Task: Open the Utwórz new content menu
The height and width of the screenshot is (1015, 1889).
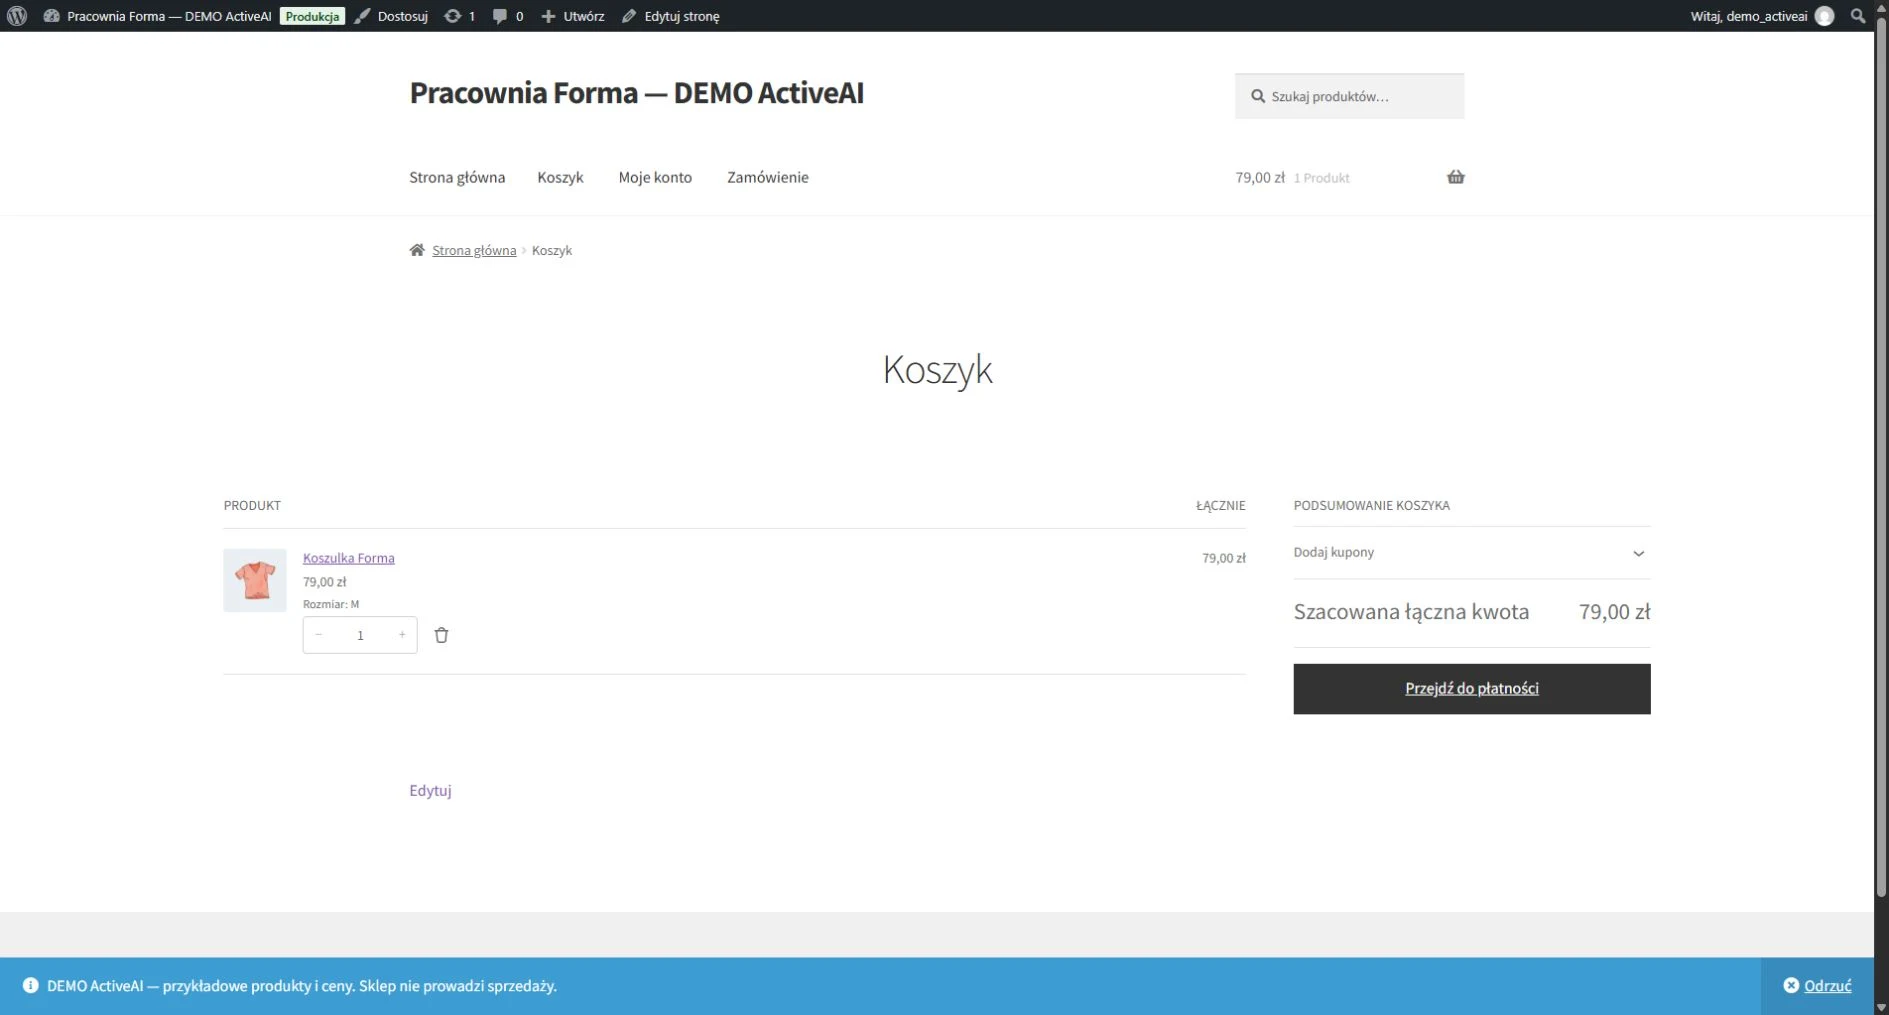Action: 573,16
